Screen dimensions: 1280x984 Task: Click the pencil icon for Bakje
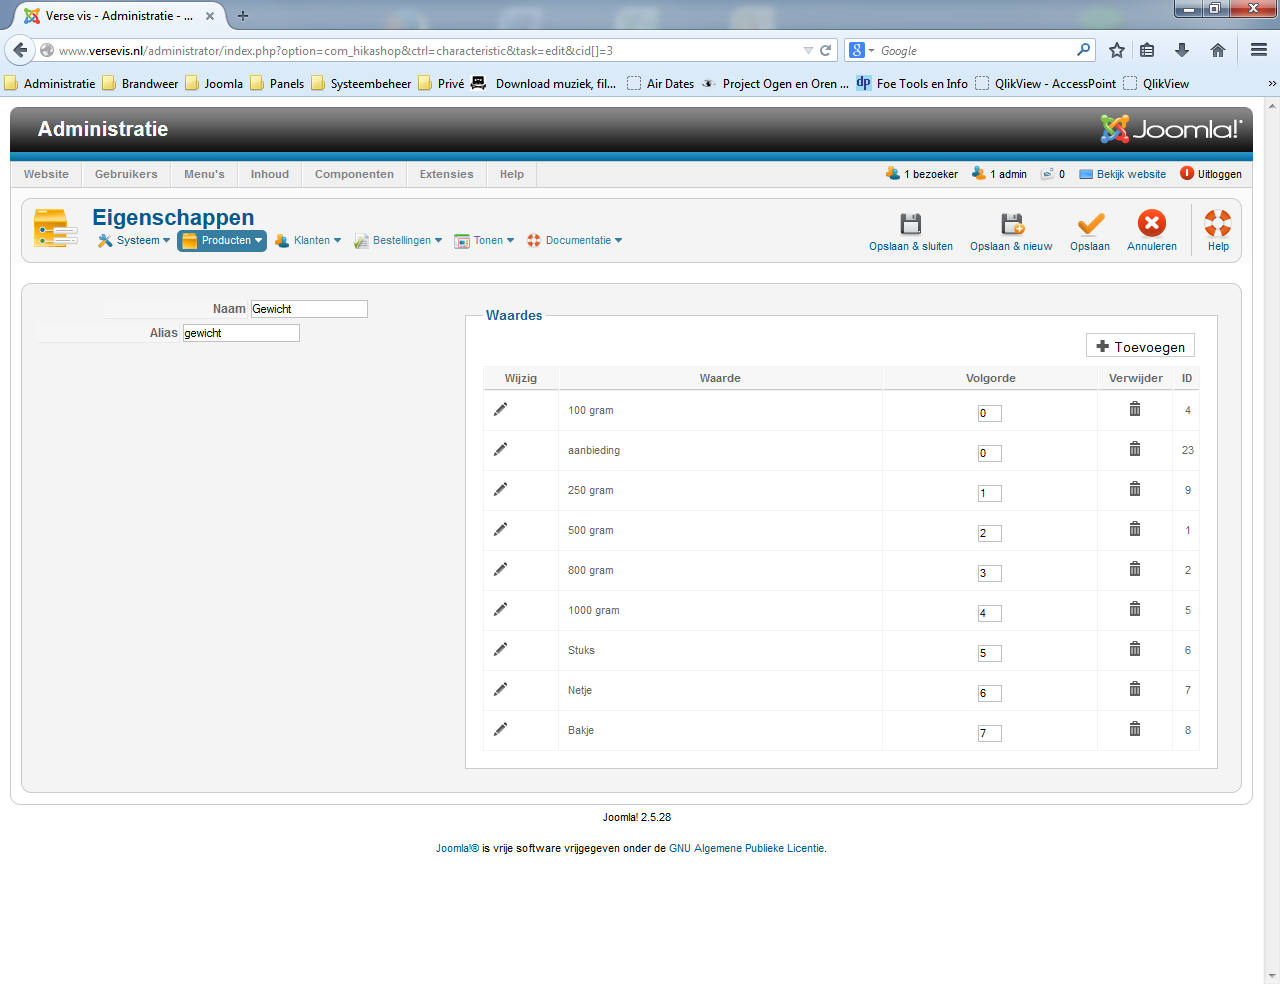(500, 729)
